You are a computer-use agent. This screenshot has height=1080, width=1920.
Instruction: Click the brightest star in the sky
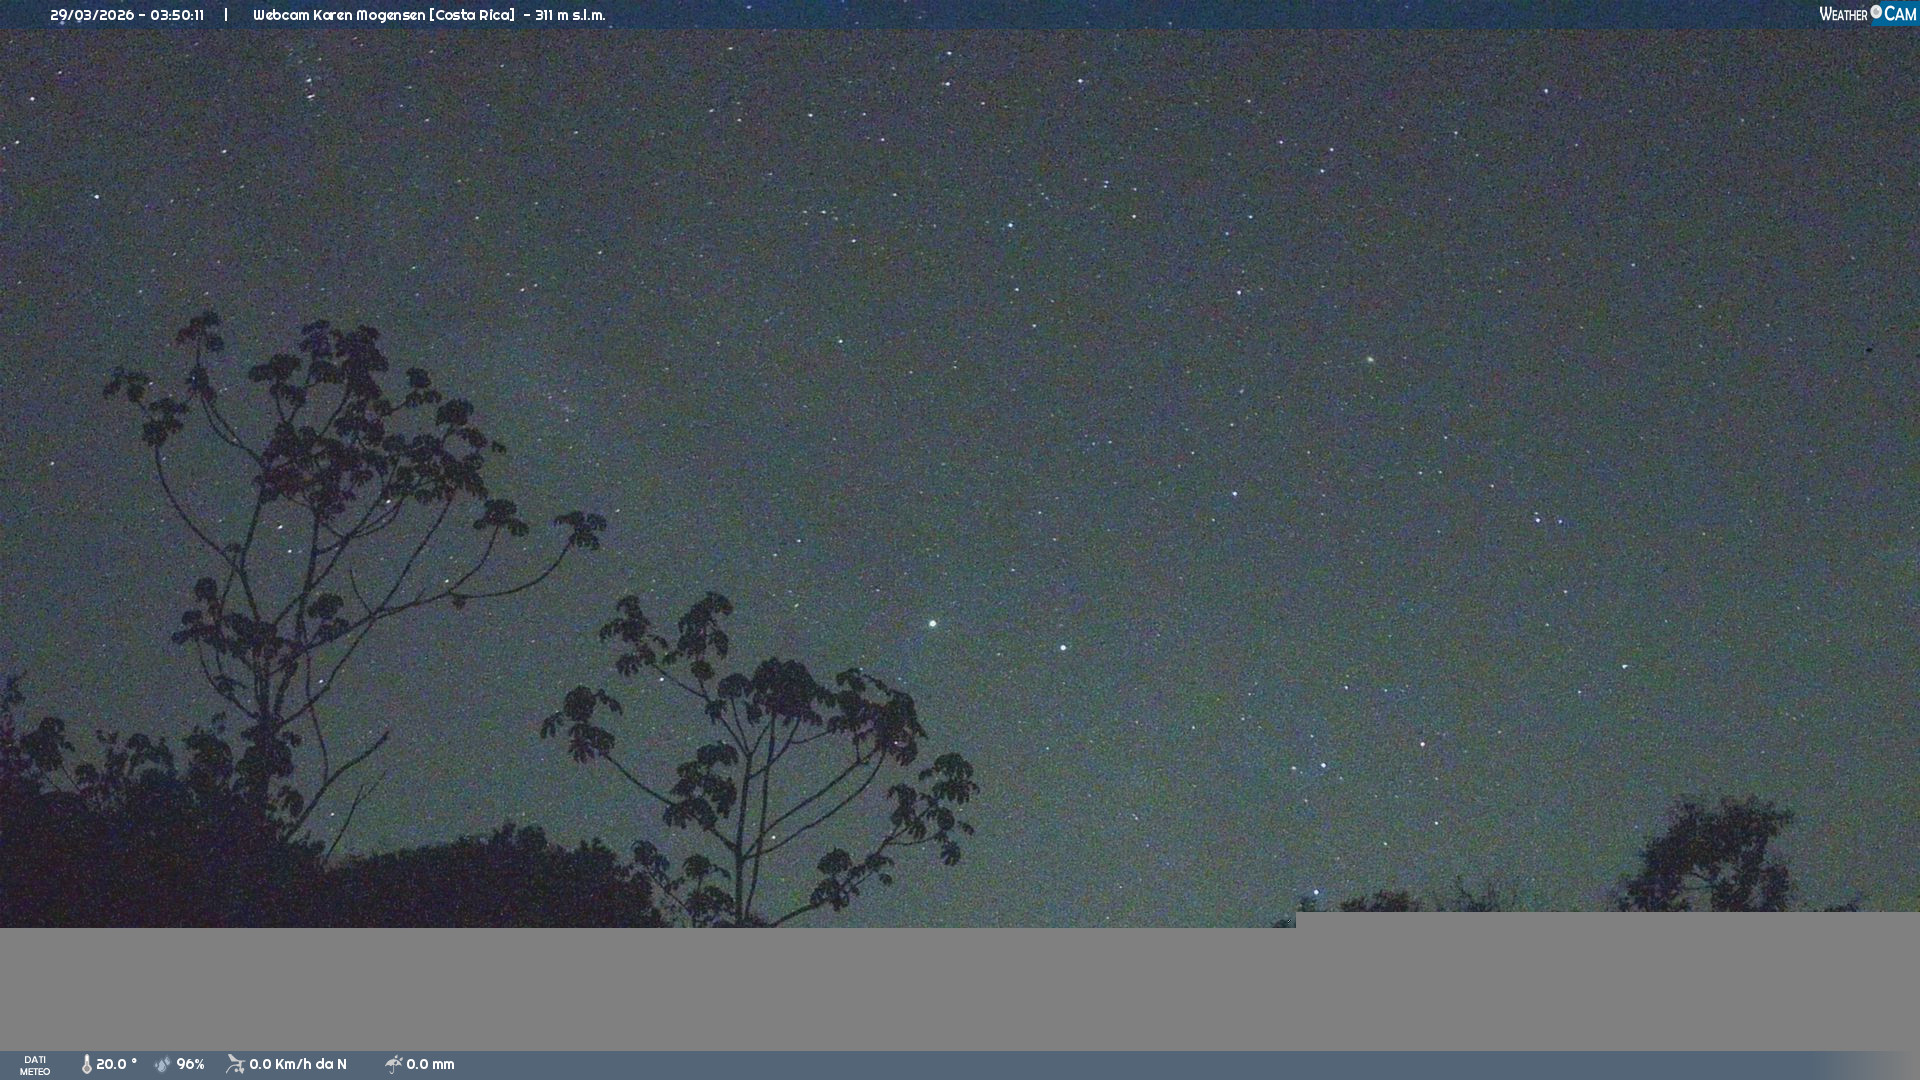pyautogui.click(x=932, y=624)
